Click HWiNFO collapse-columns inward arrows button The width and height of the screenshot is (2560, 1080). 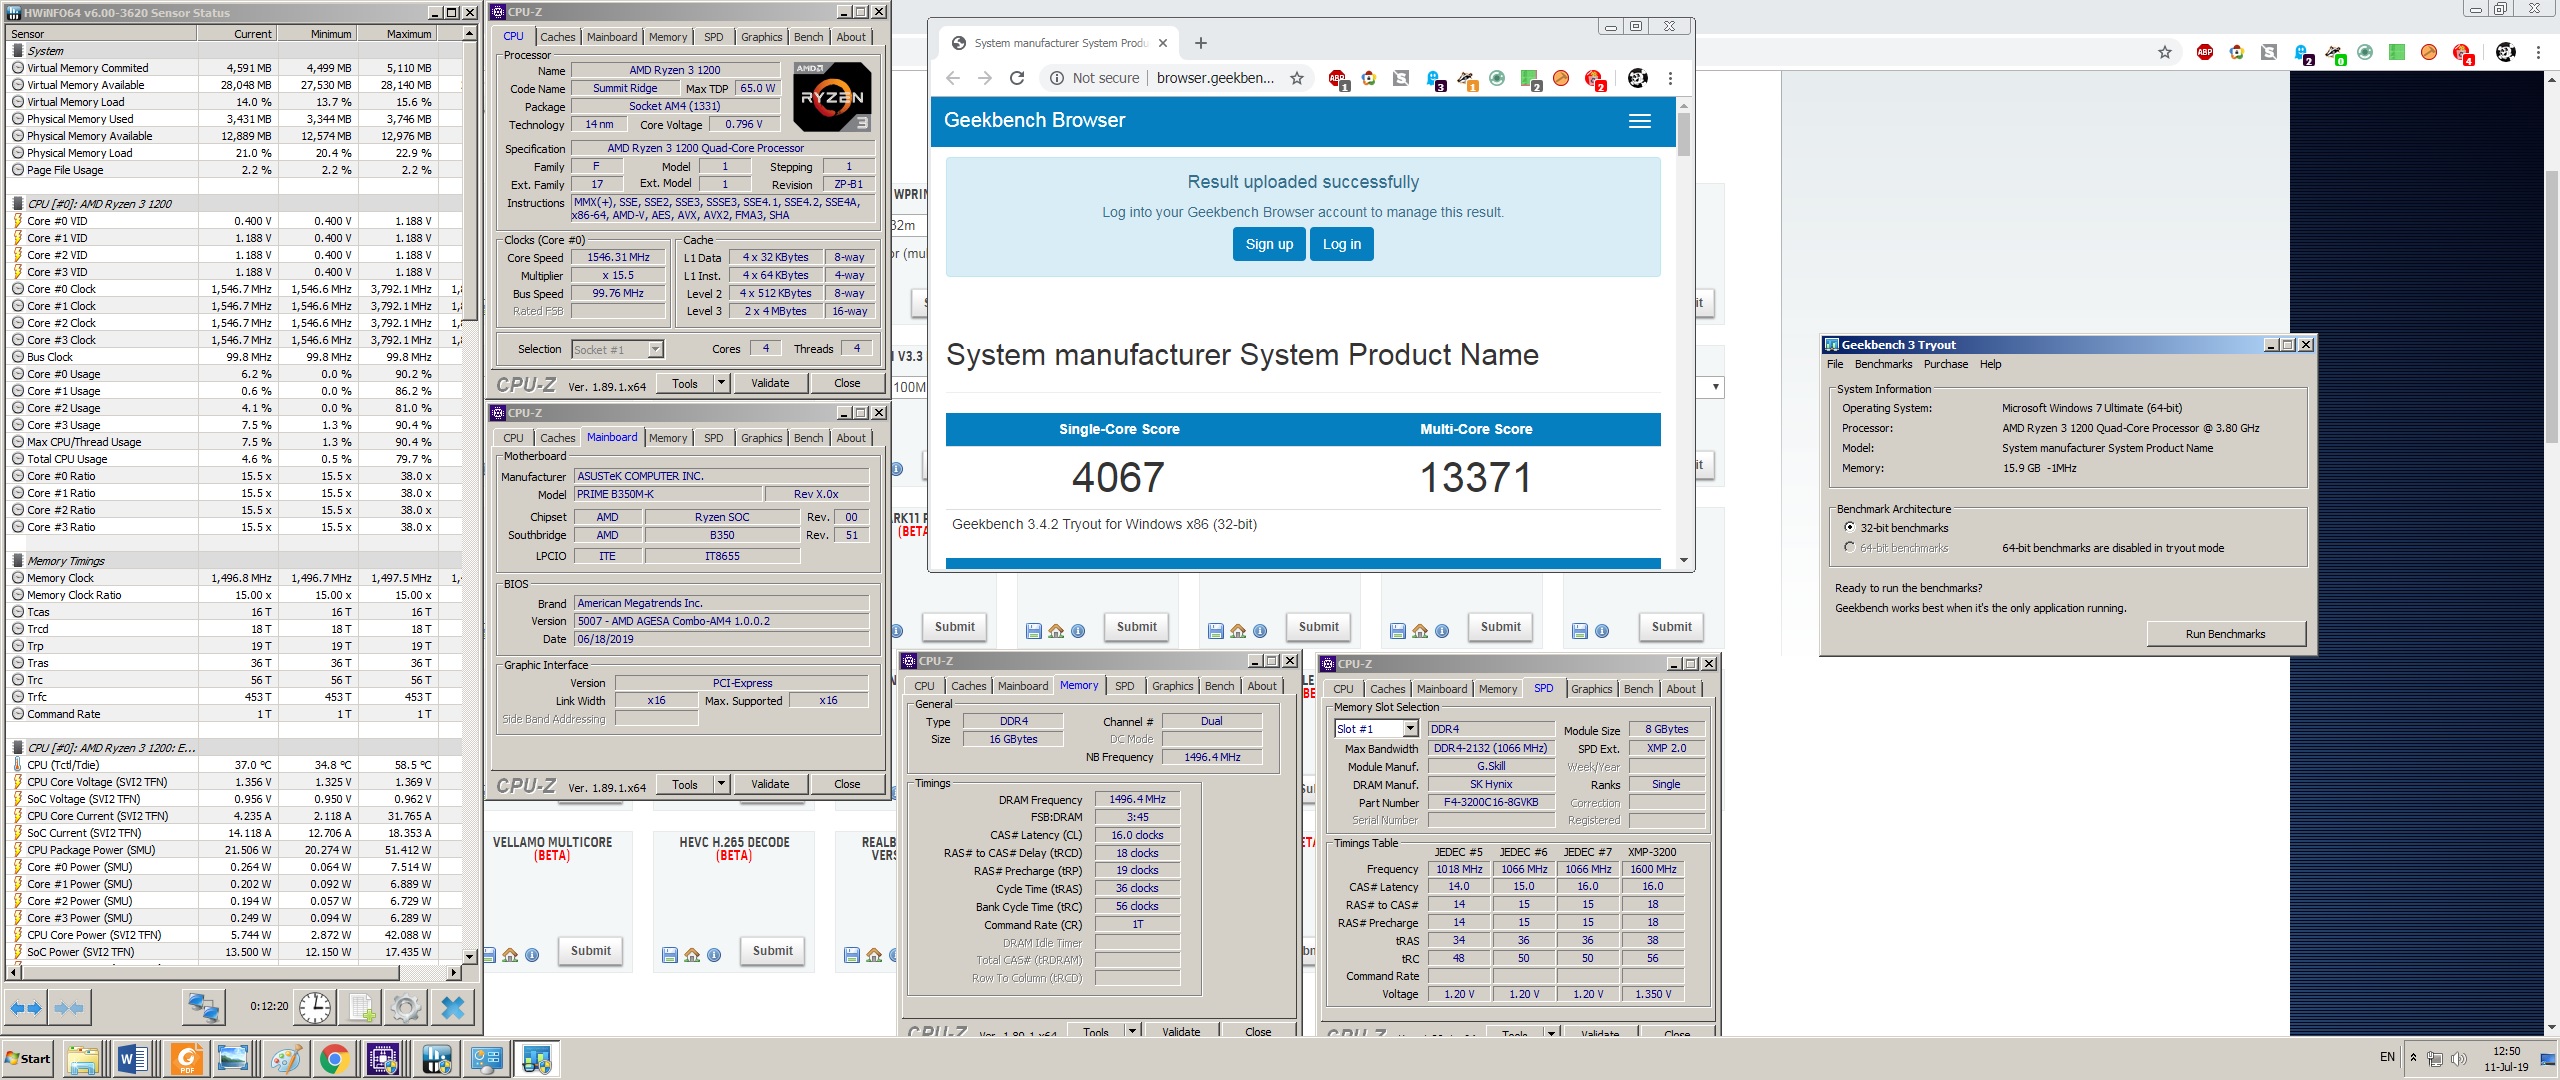click(69, 1007)
